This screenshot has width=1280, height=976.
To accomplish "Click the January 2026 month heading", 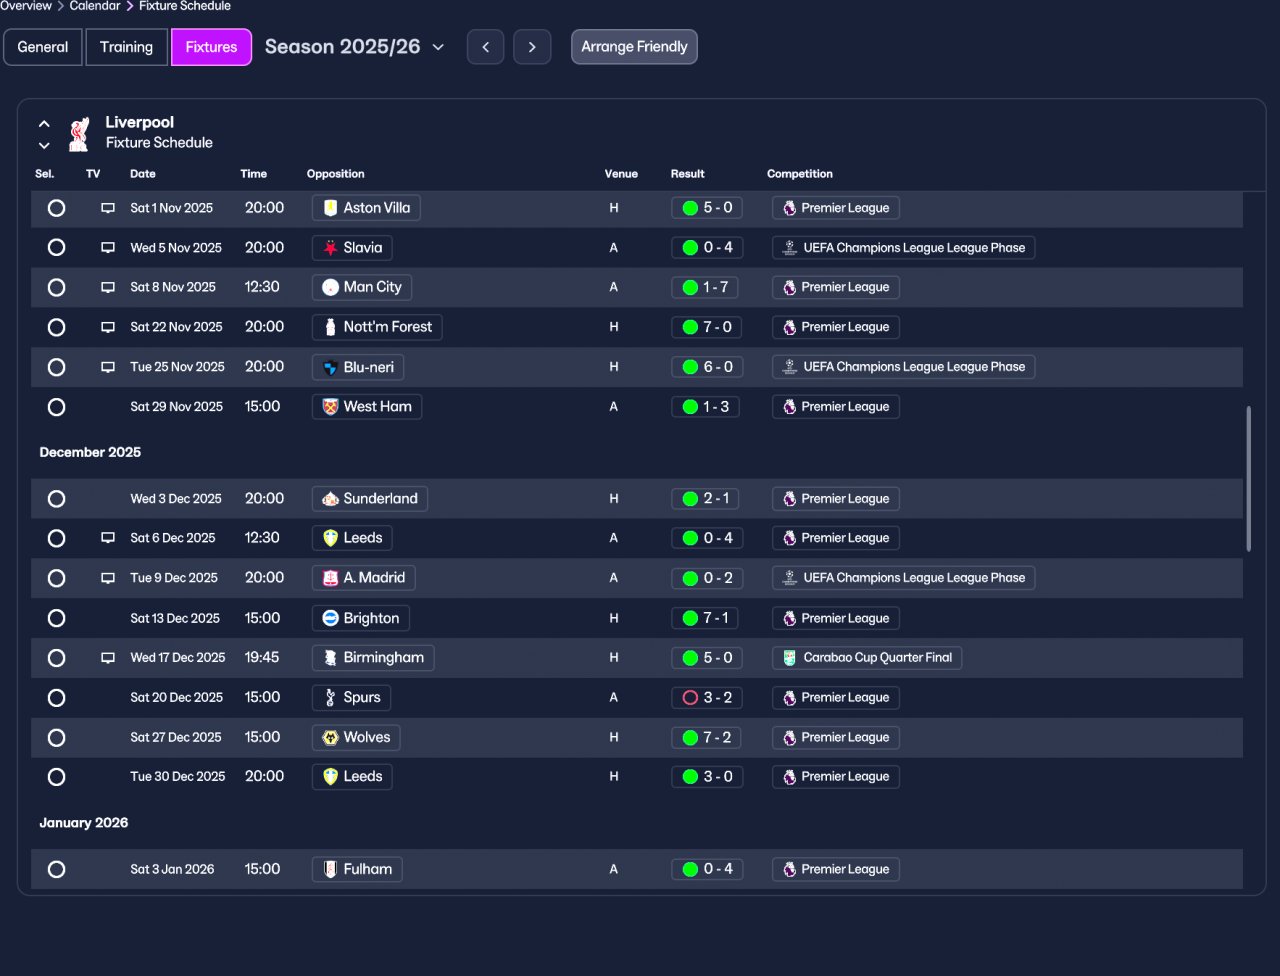I will tap(84, 823).
